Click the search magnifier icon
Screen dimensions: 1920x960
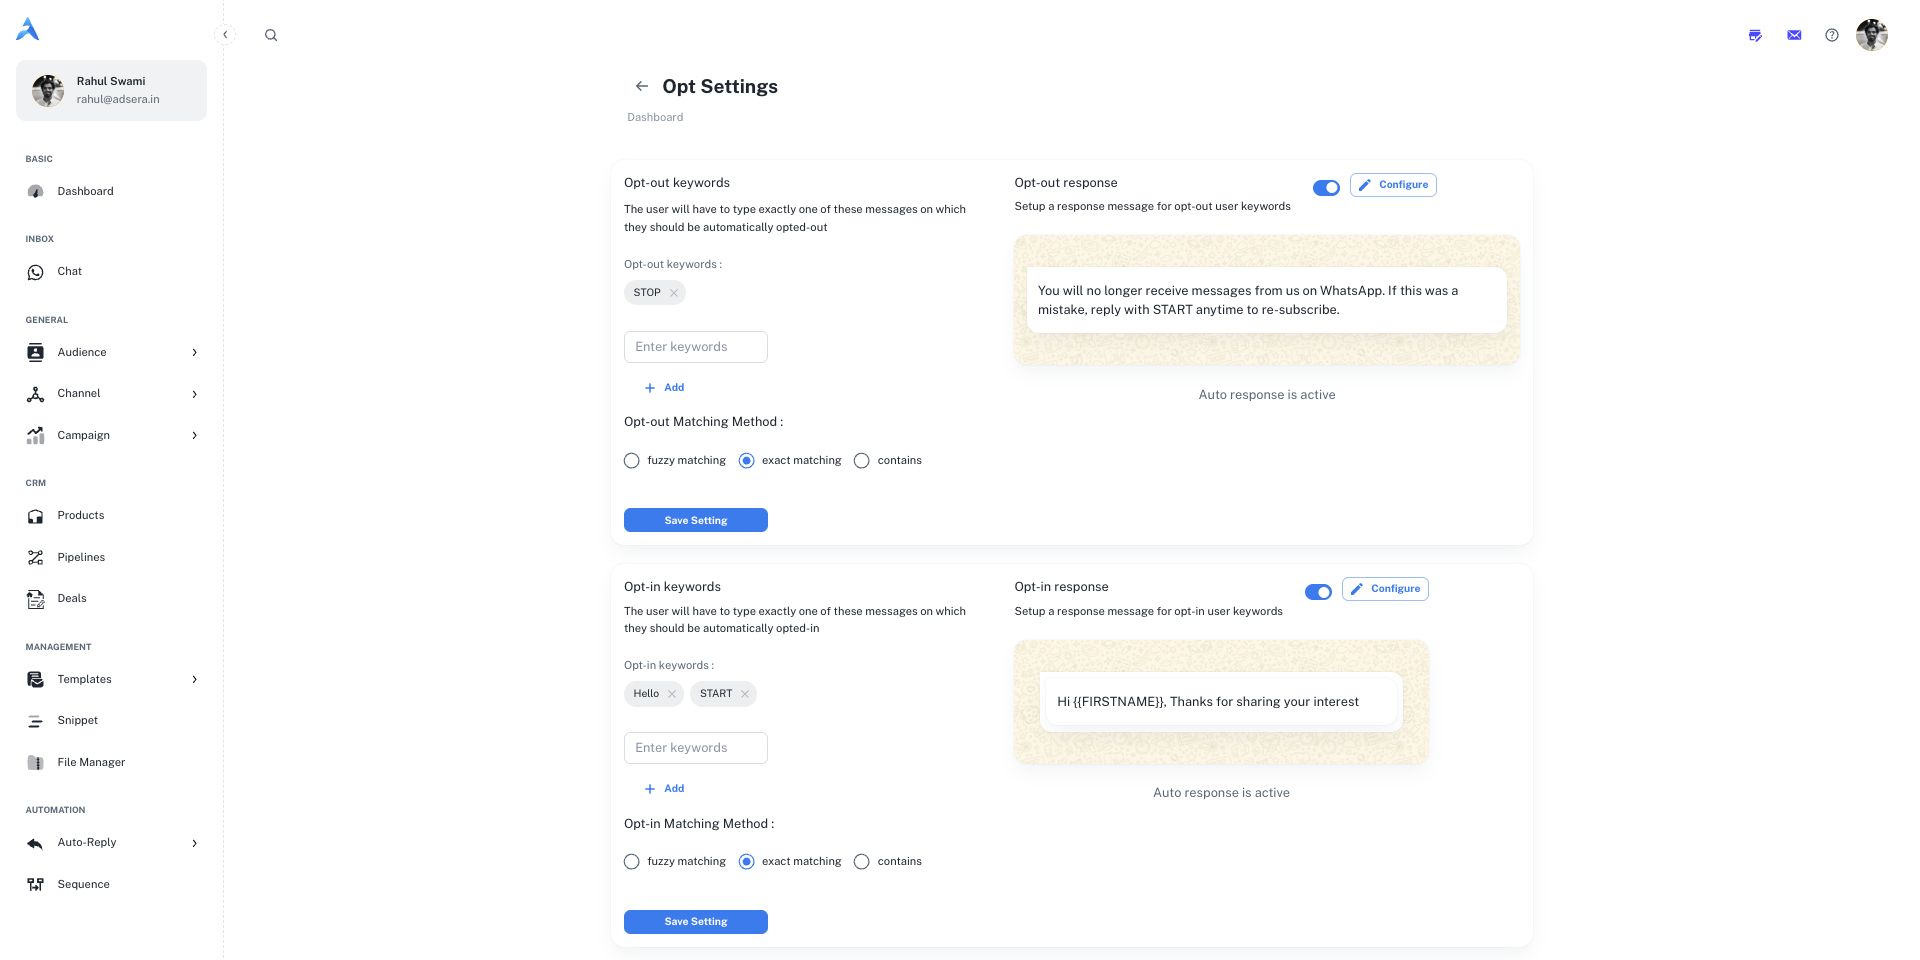(271, 35)
